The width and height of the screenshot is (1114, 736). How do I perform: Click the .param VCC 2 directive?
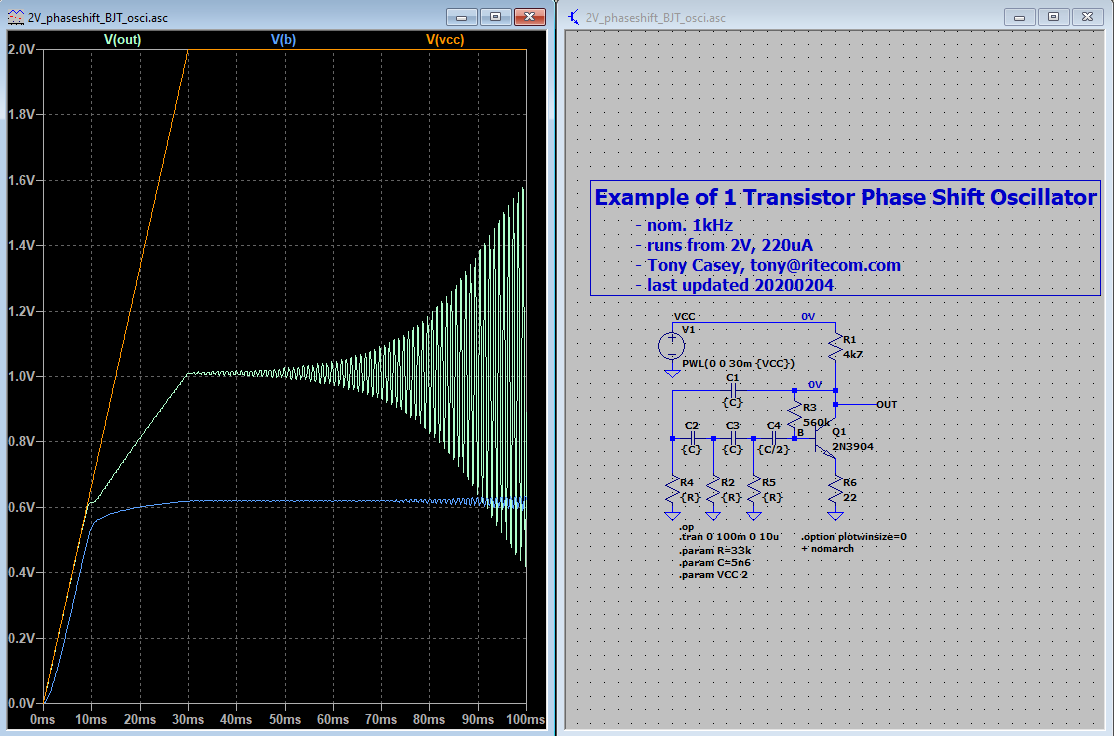click(713, 575)
